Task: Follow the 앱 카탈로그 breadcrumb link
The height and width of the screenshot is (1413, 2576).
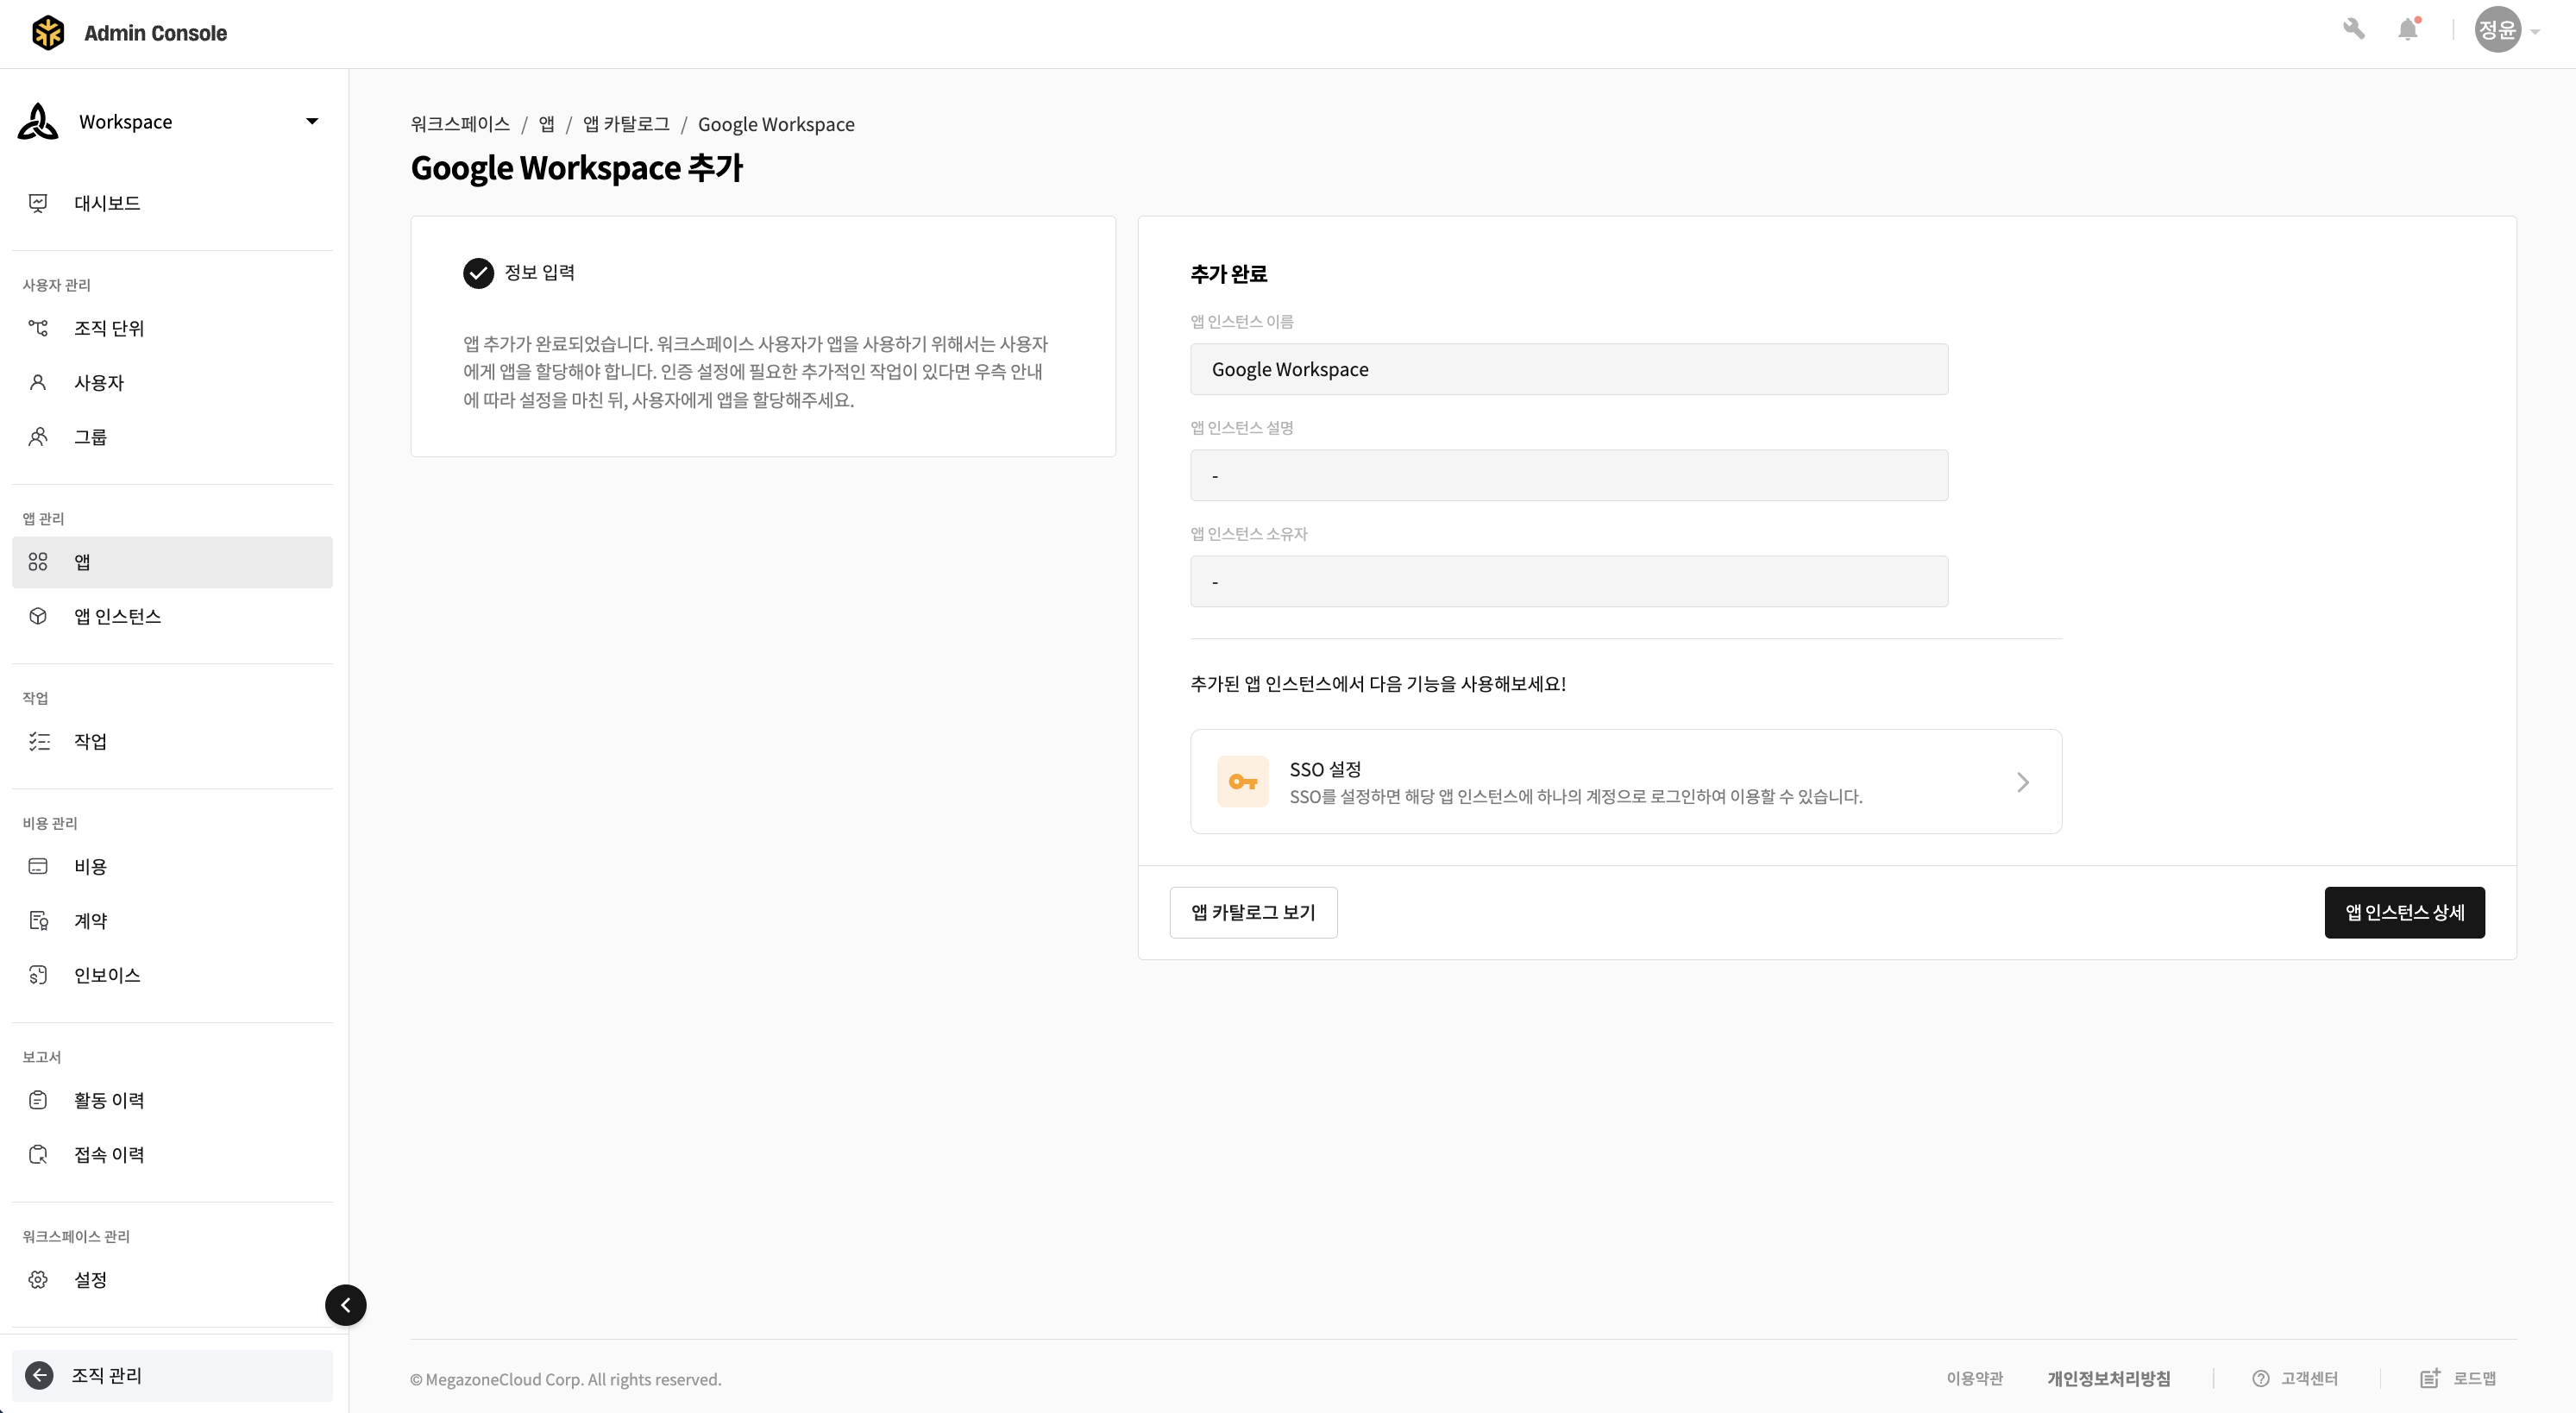Action: click(x=626, y=124)
